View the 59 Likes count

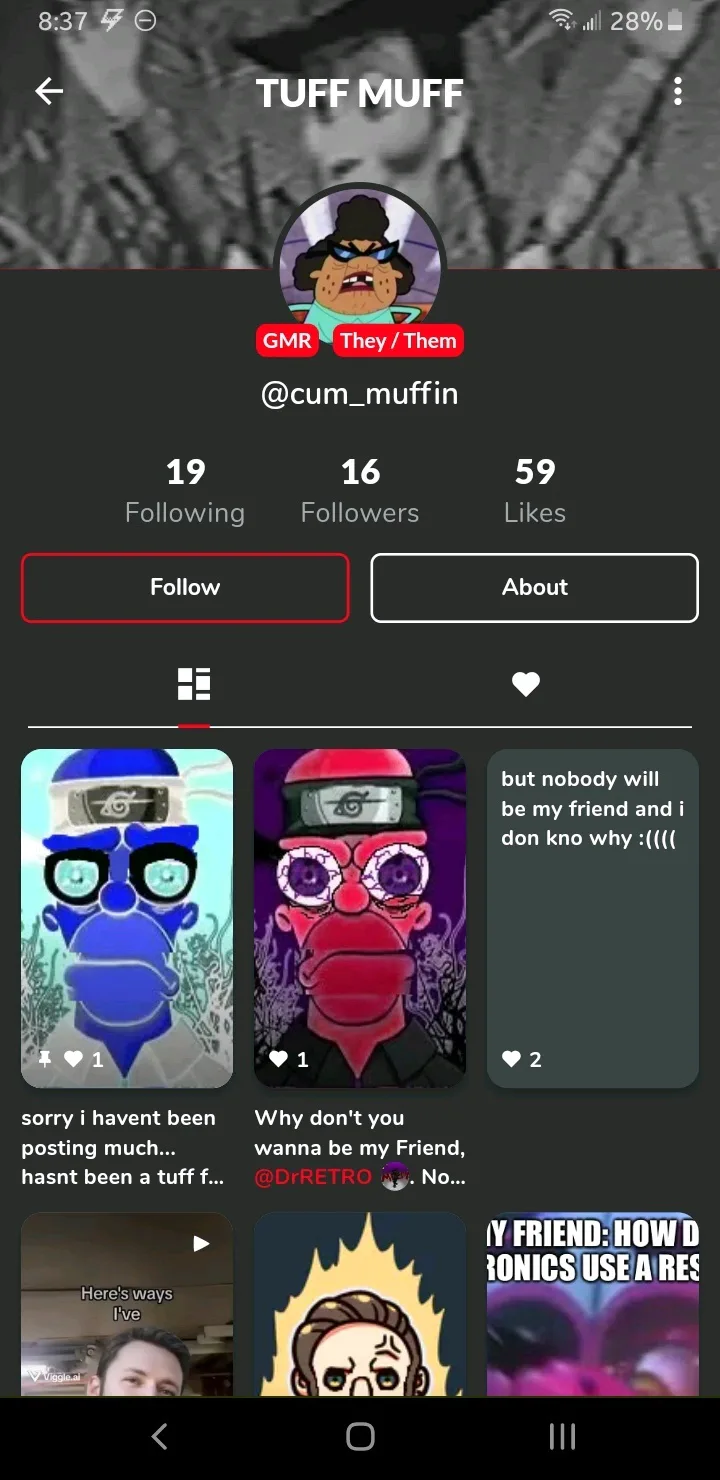tap(535, 490)
